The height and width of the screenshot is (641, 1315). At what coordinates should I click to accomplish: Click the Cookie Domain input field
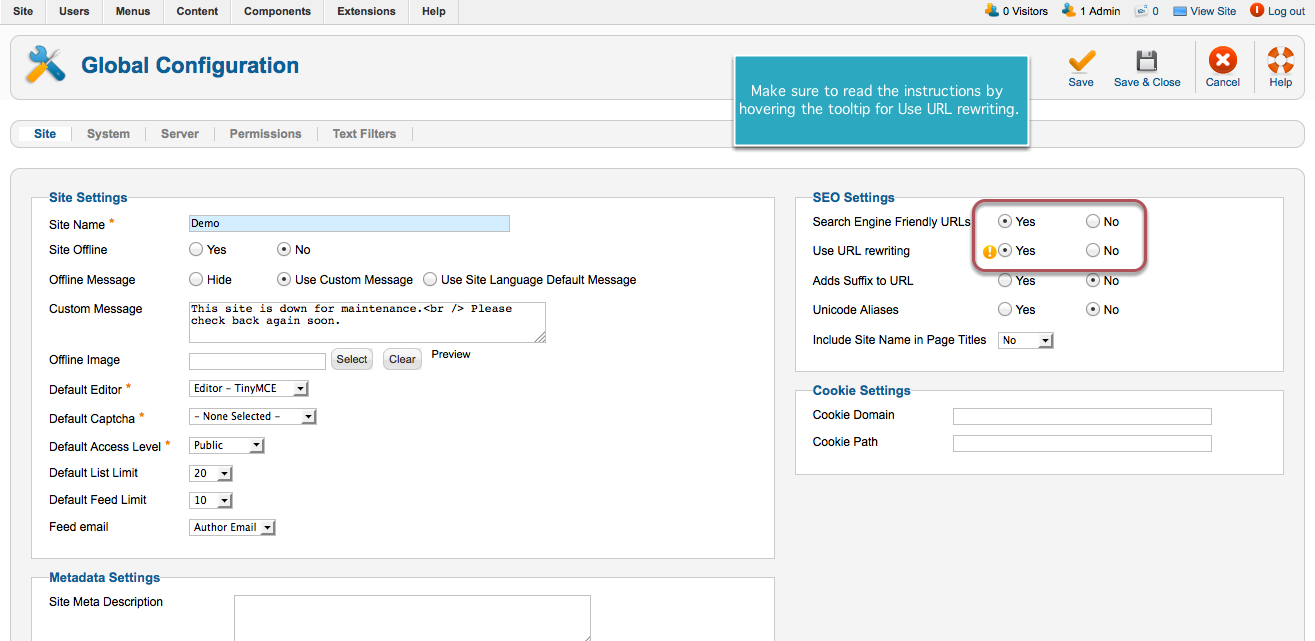pos(1082,416)
